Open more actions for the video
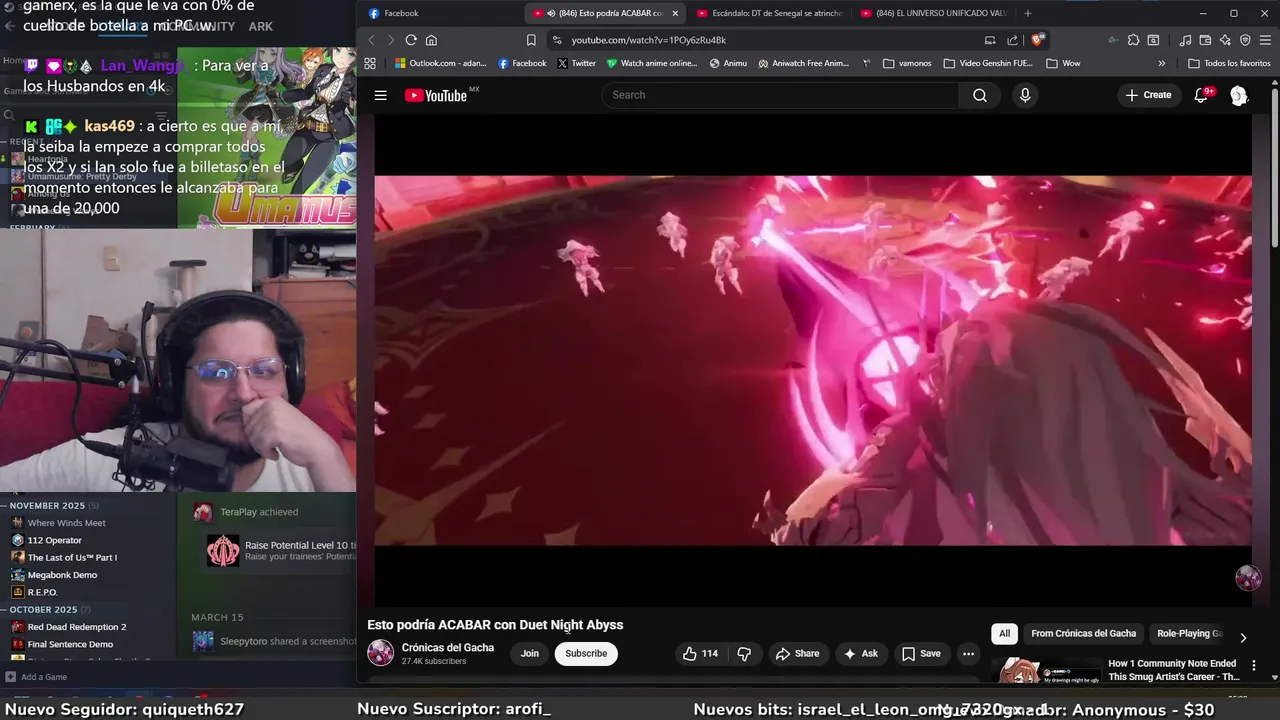 968,654
